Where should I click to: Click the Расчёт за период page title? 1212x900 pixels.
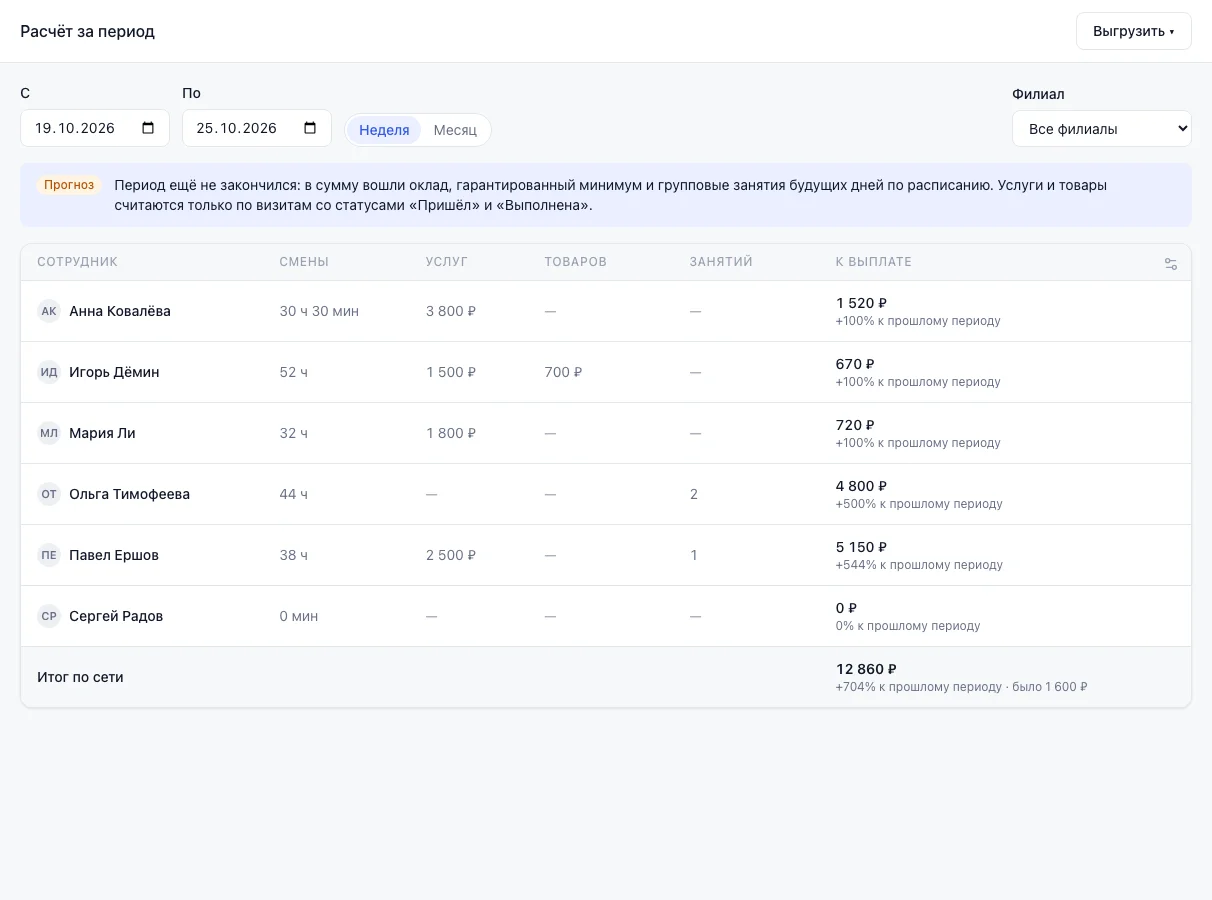point(88,31)
